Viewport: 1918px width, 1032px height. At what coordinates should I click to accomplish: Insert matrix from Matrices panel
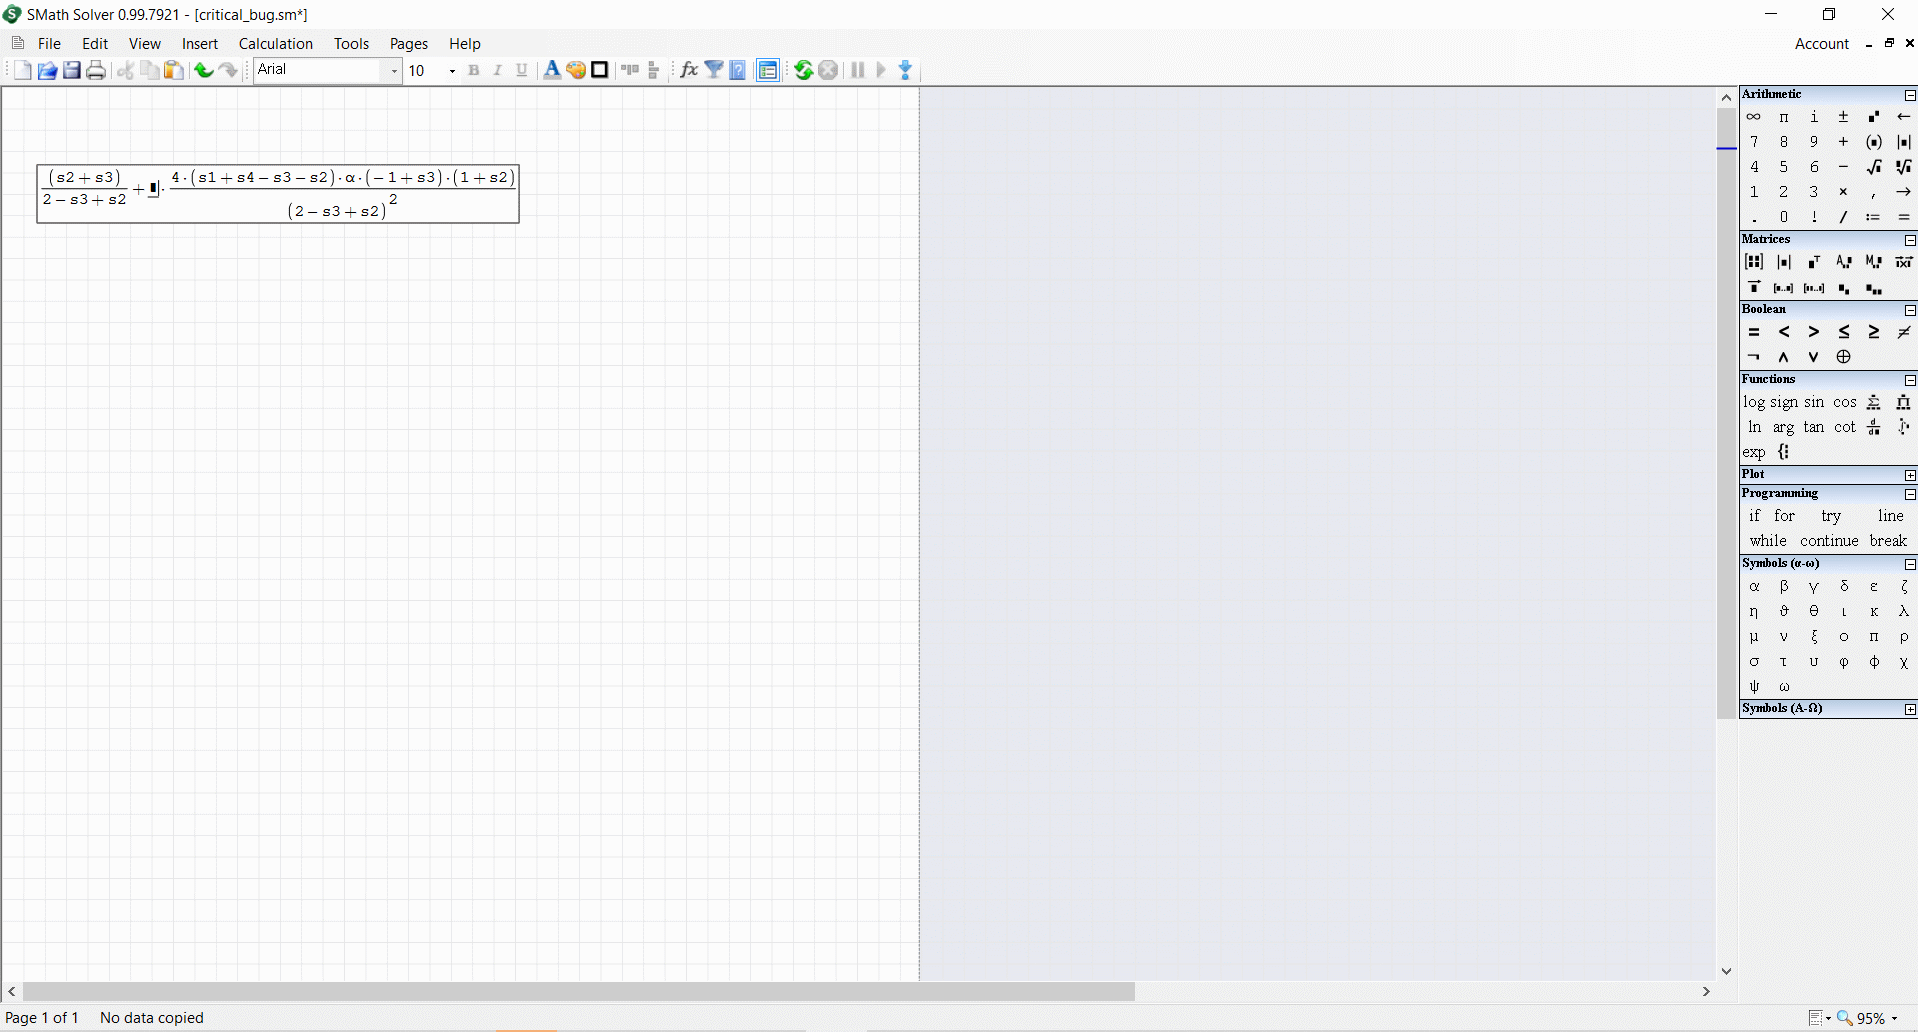pos(1753,262)
